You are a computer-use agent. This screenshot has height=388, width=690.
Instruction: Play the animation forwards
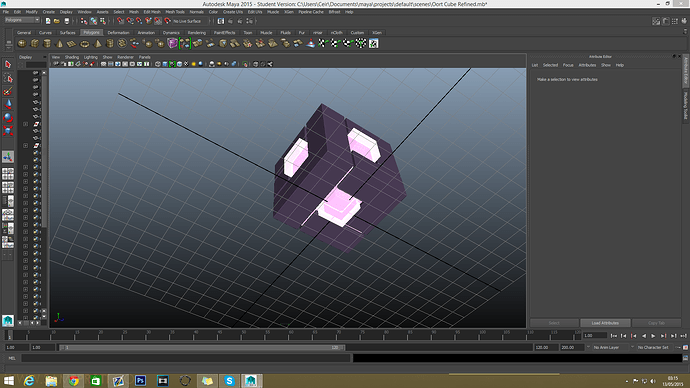653,336
